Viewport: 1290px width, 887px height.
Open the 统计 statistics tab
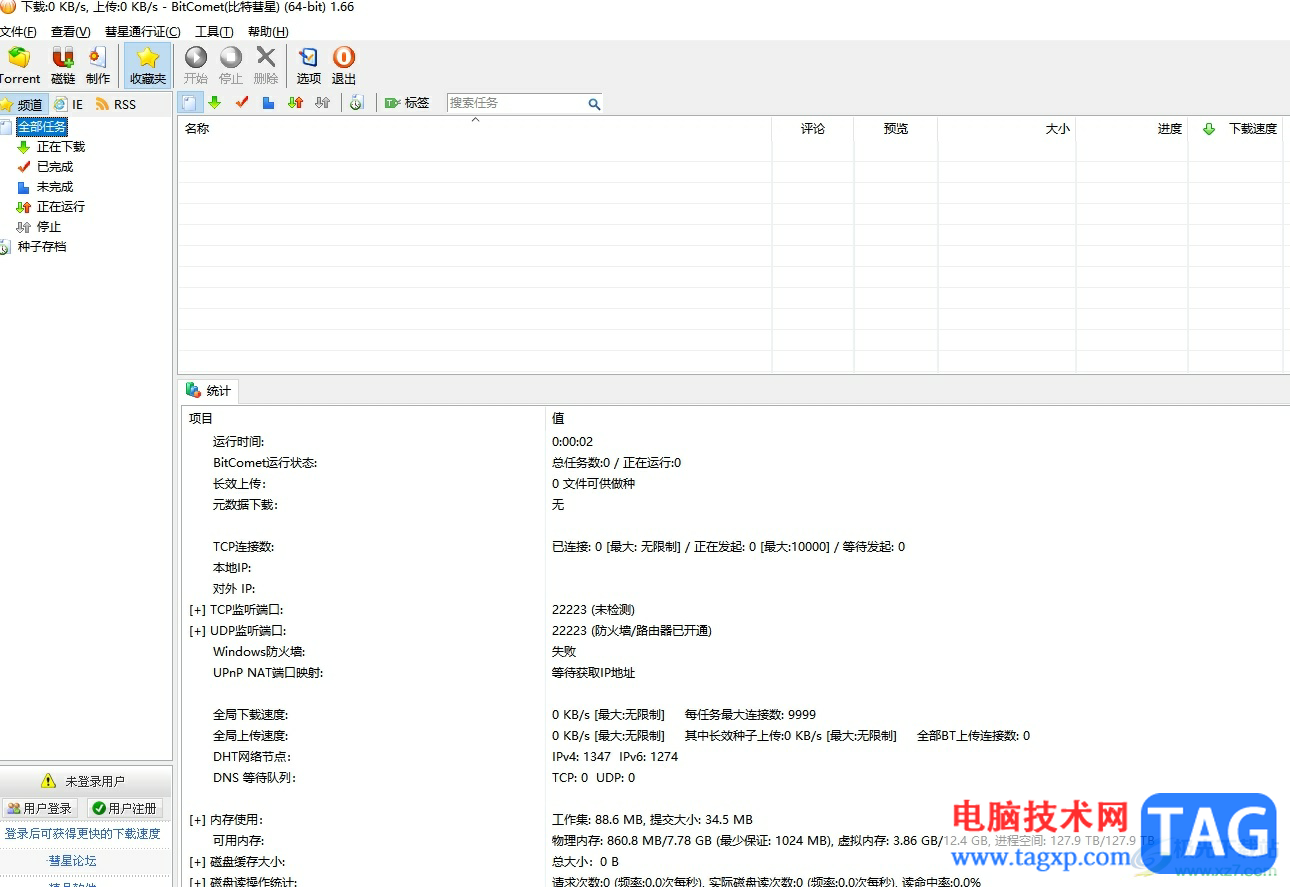(x=208, y=391)
